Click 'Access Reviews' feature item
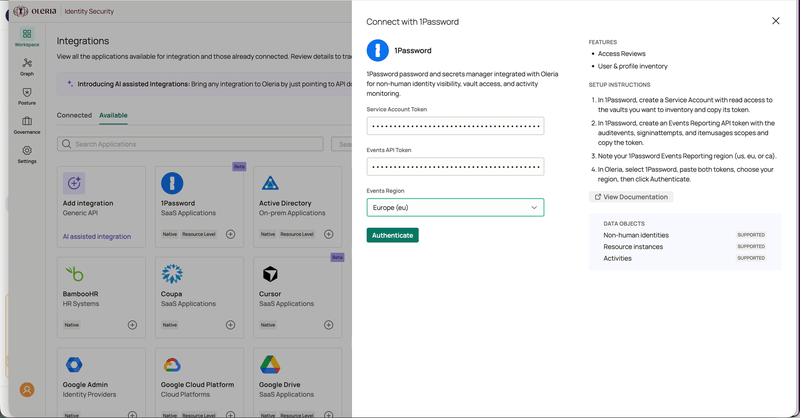 (x=621, y=54)
